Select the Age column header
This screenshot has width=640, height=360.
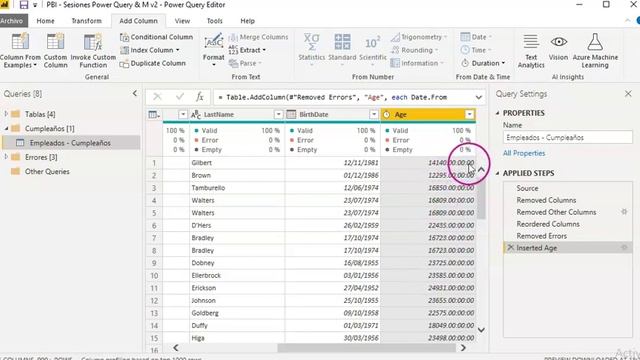pos(428,115)
